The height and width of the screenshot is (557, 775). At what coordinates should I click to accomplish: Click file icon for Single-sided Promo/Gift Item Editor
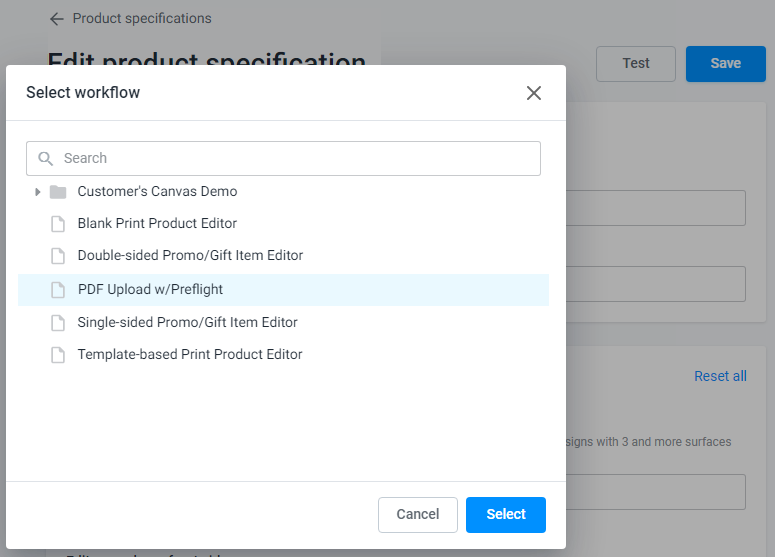coord(58,323)
